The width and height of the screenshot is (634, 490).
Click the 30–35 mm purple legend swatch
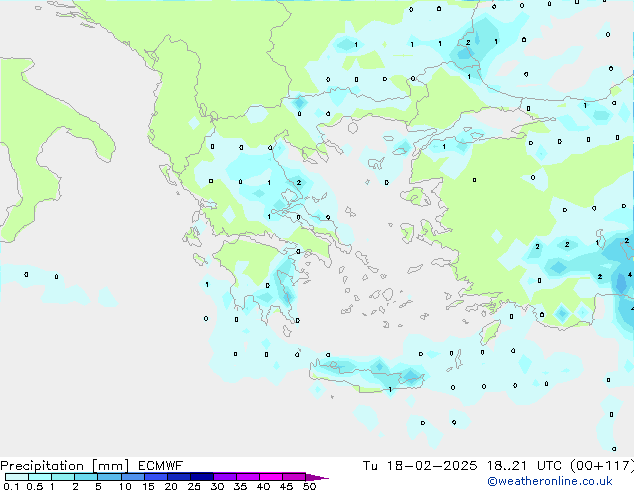pos(224,477)
